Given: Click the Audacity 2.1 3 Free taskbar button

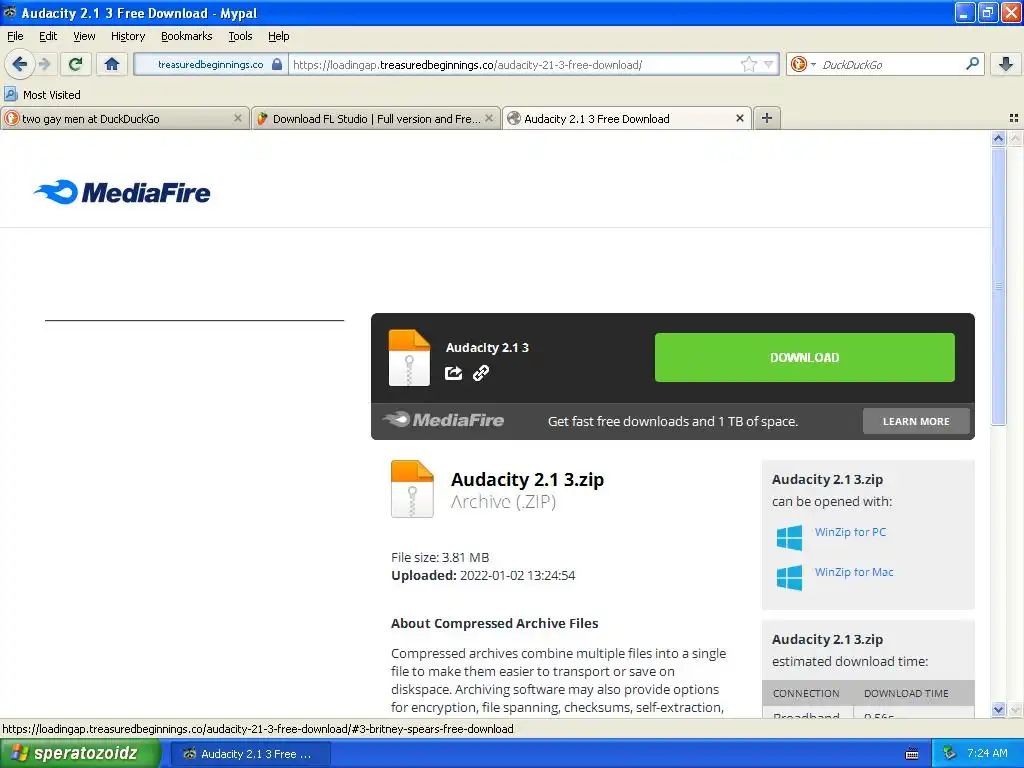Looking at the screenshot, I should 251,754.
